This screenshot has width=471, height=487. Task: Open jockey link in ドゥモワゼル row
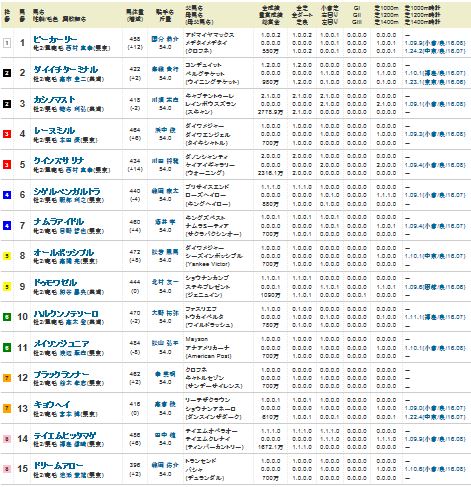click(165, 282)
